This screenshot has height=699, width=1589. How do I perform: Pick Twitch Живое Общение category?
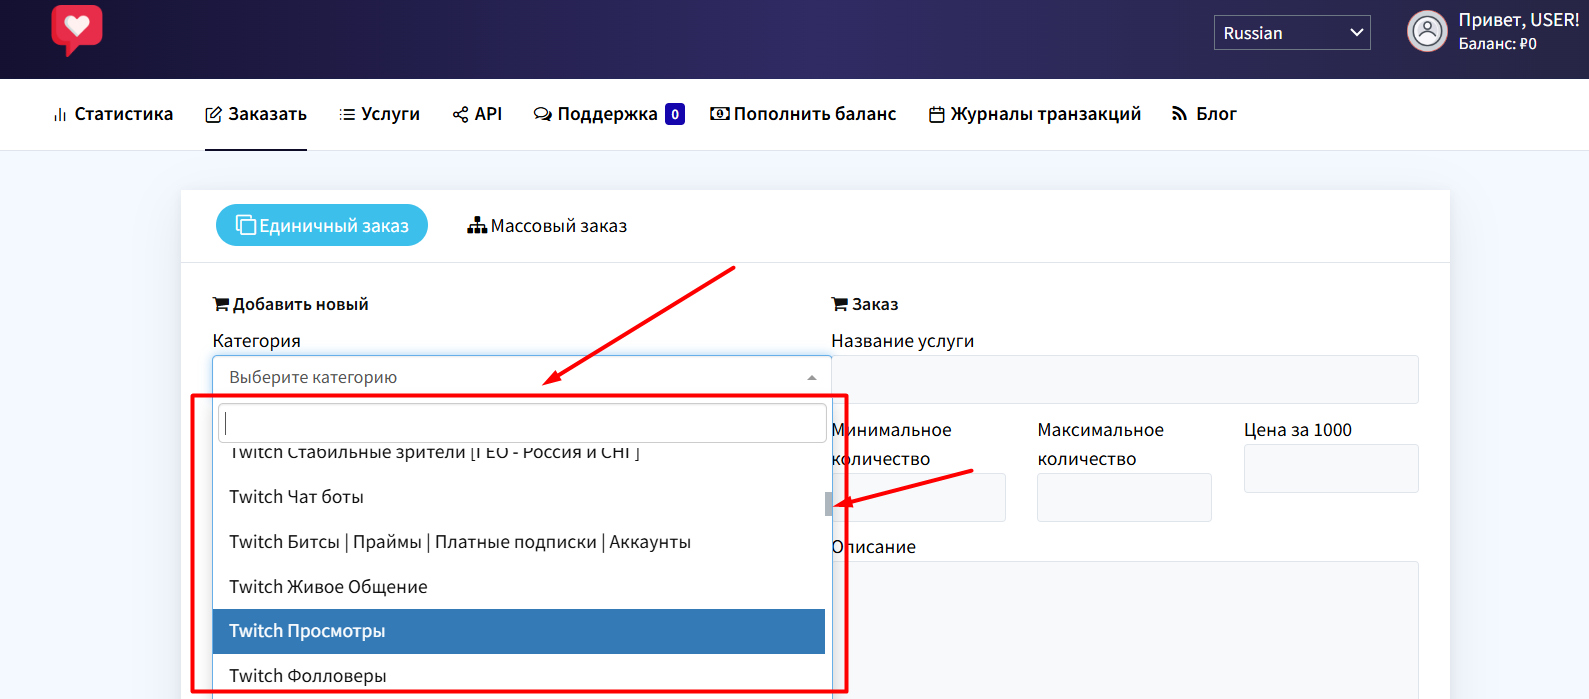pyautogui.click(x=519, y=587)
